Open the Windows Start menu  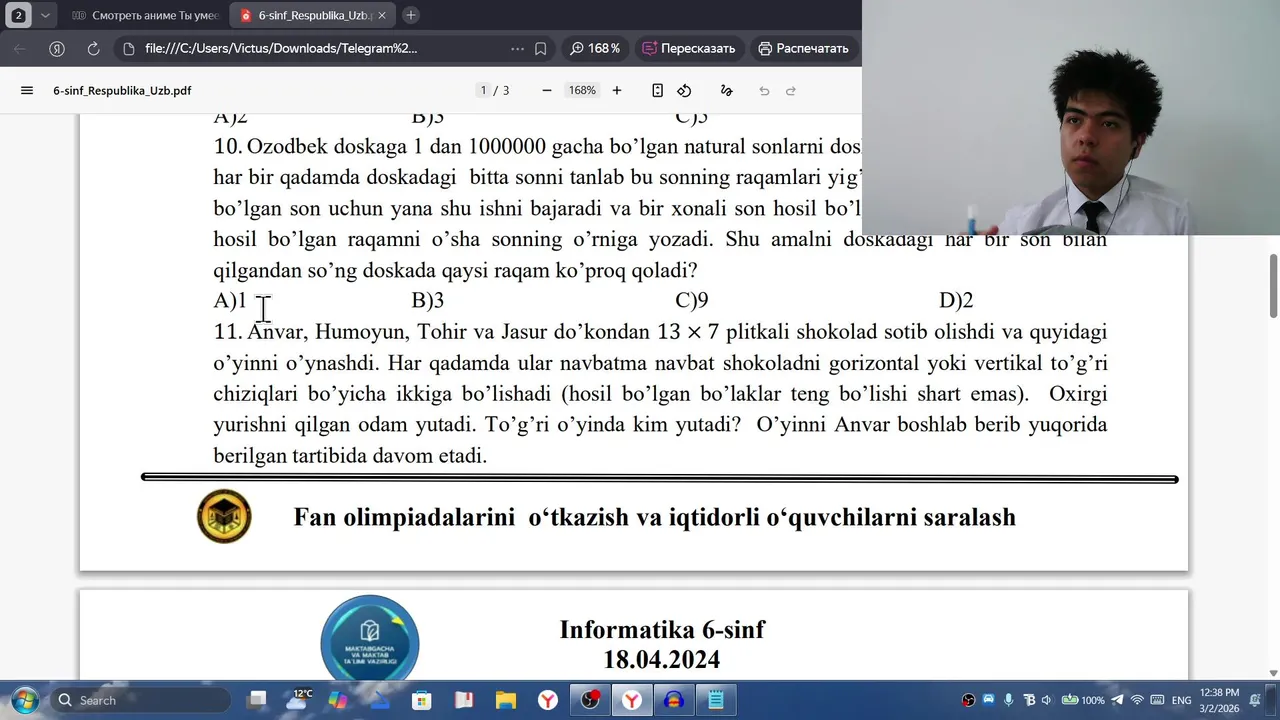click(x=24, y=700)
